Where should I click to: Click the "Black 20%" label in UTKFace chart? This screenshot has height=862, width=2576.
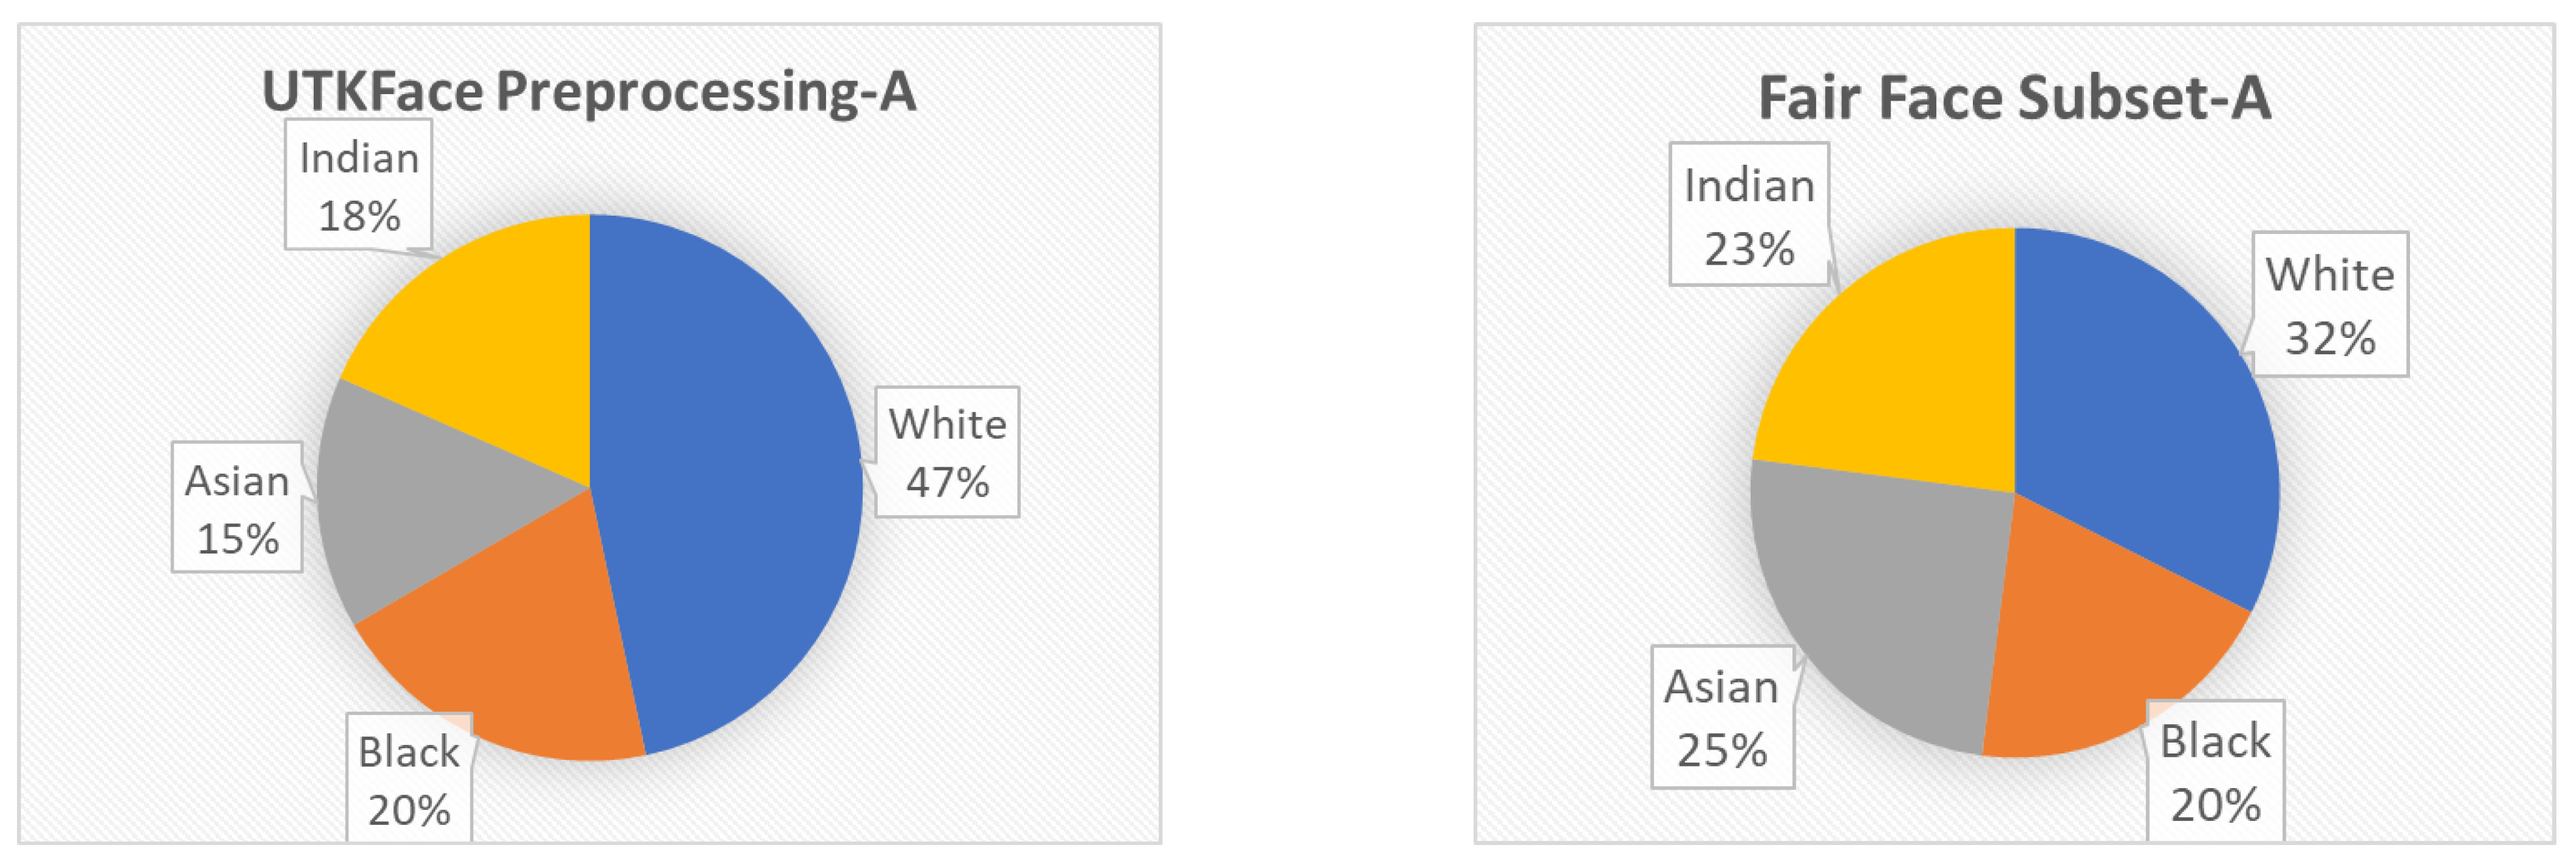409,780
